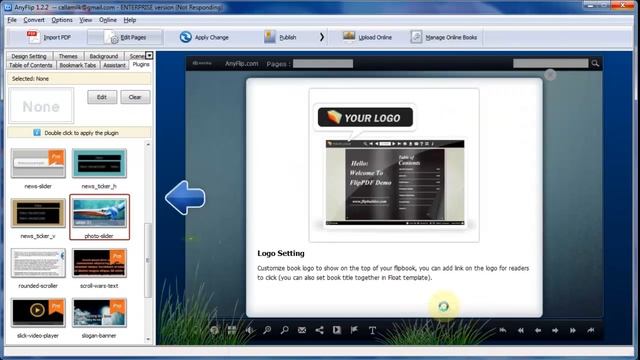The height and width of the screenshot is (360, 640).
Task: Click the AnyFlip.com link in flipbook header
Action: pyautogui.click(x=241, y=64)
